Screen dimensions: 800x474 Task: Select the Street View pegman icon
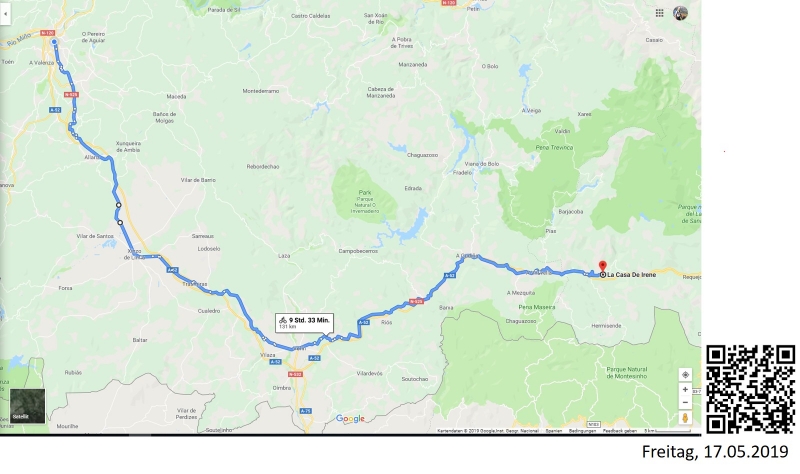pyautogui.click(x=685, y=417)
